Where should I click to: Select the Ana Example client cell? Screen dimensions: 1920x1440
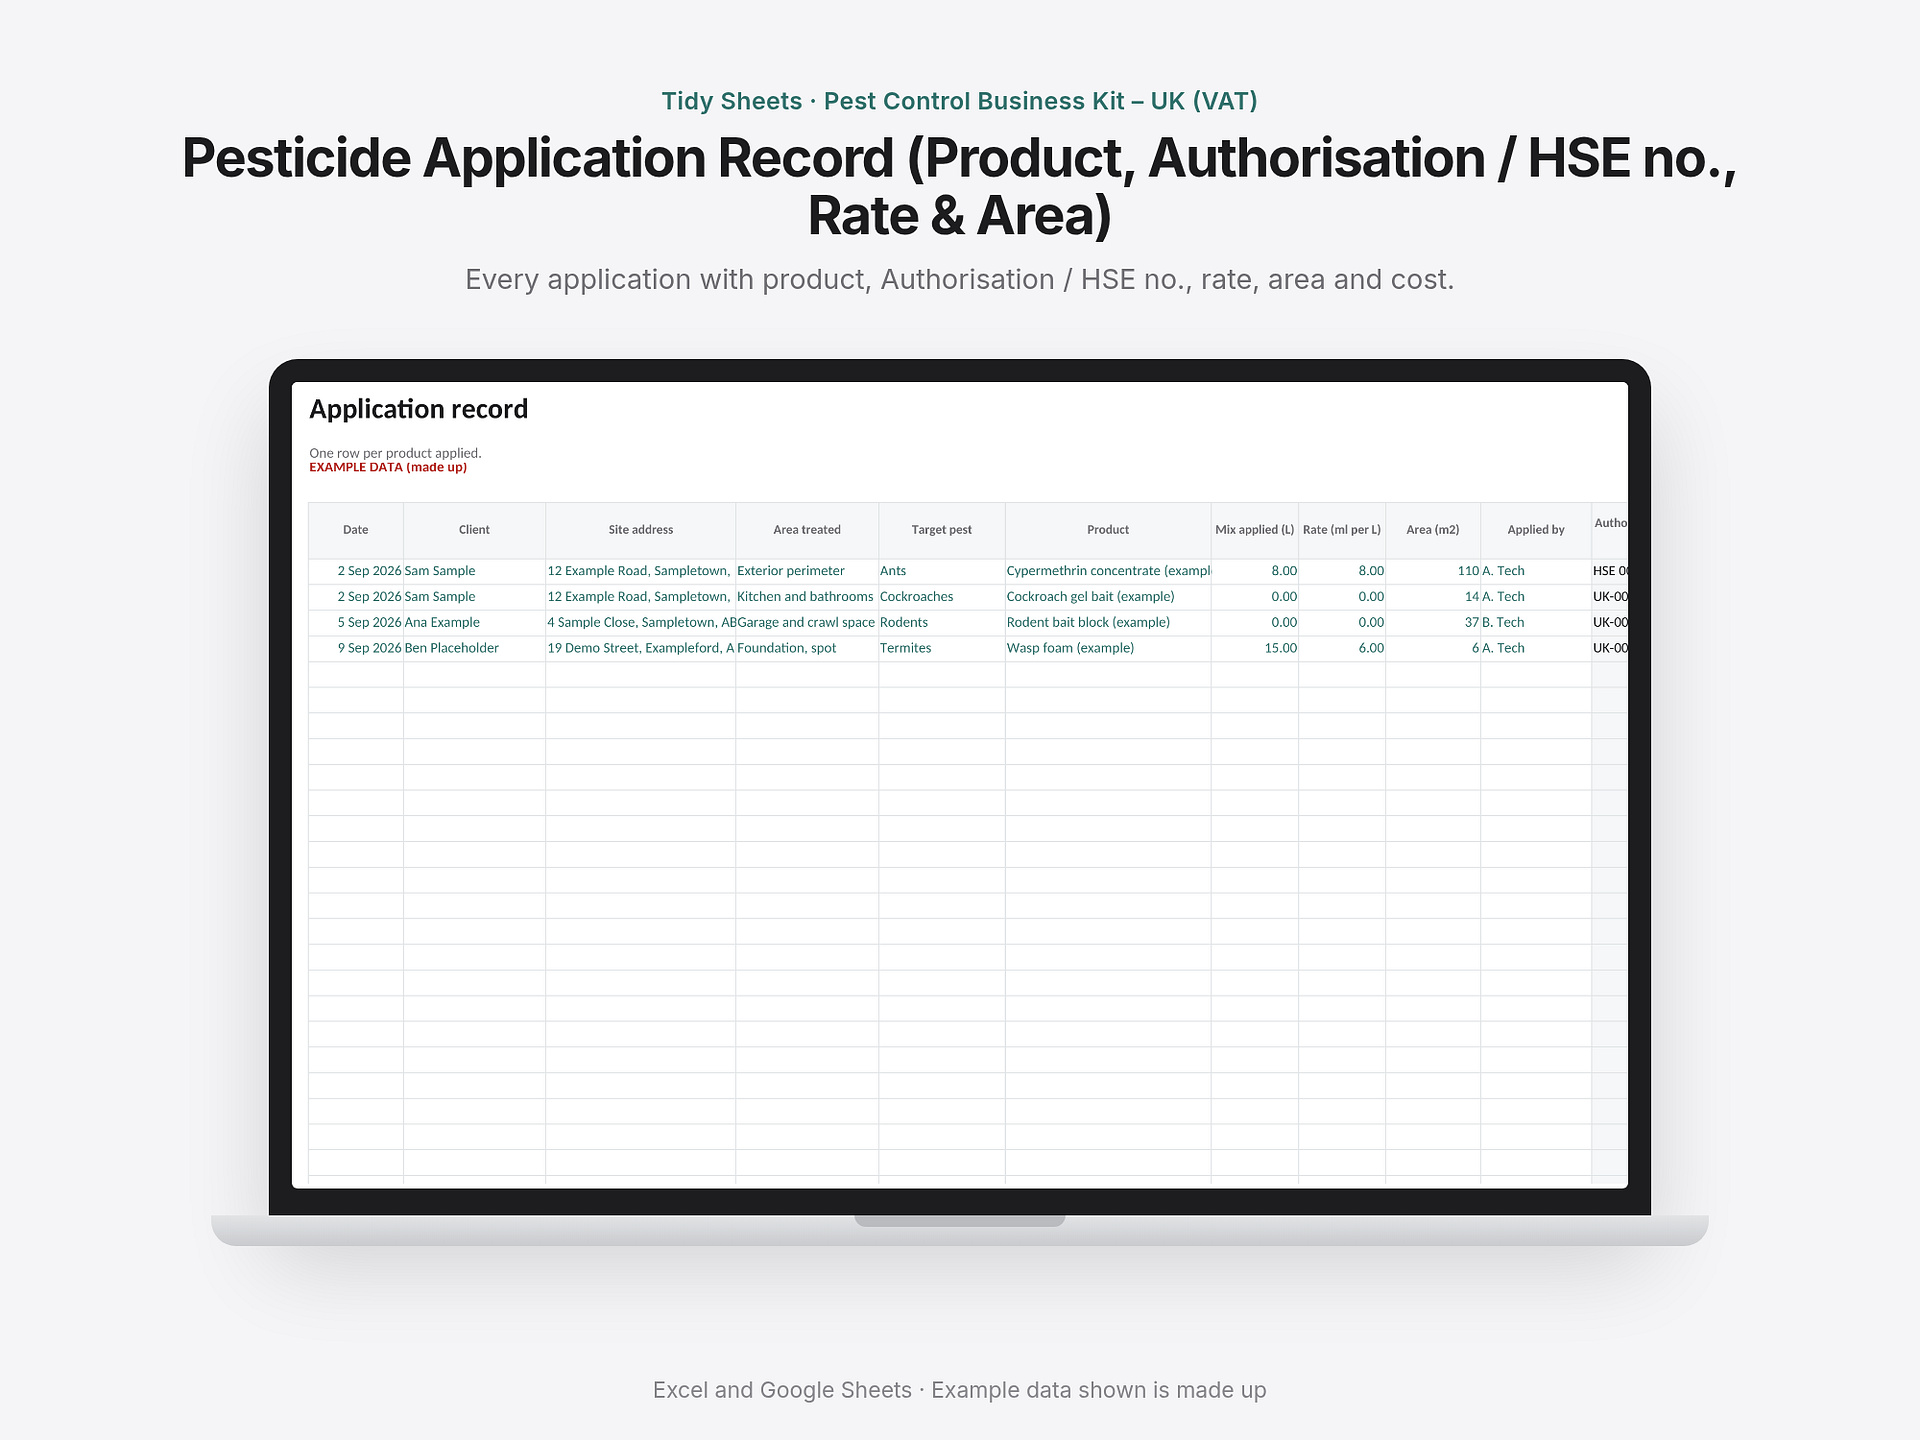[474, 622]
